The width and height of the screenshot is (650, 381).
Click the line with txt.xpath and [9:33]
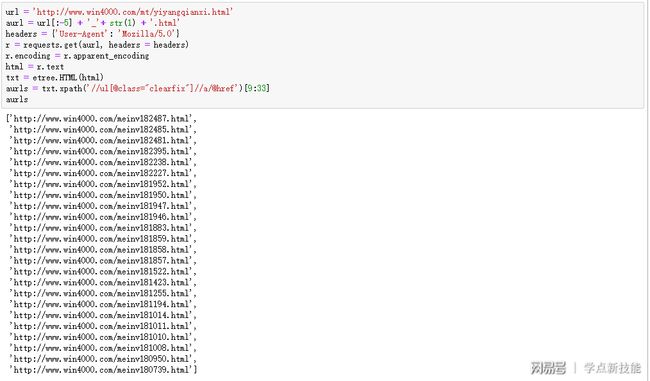pyautogui.click(x=138, y=88)
